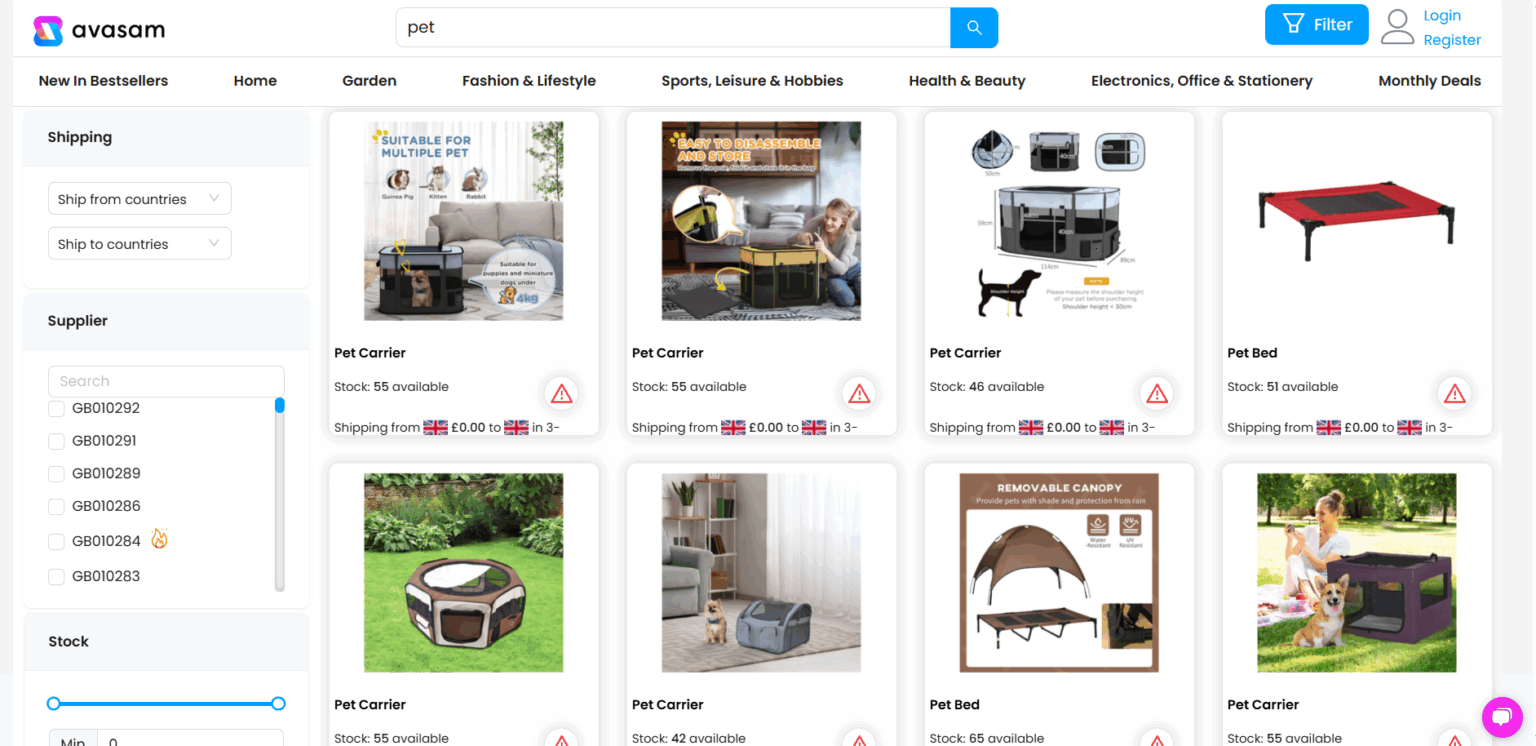Focus the main search box containing pet
The height and width of the screenshot is (746, 1536).
click(673, 28)
